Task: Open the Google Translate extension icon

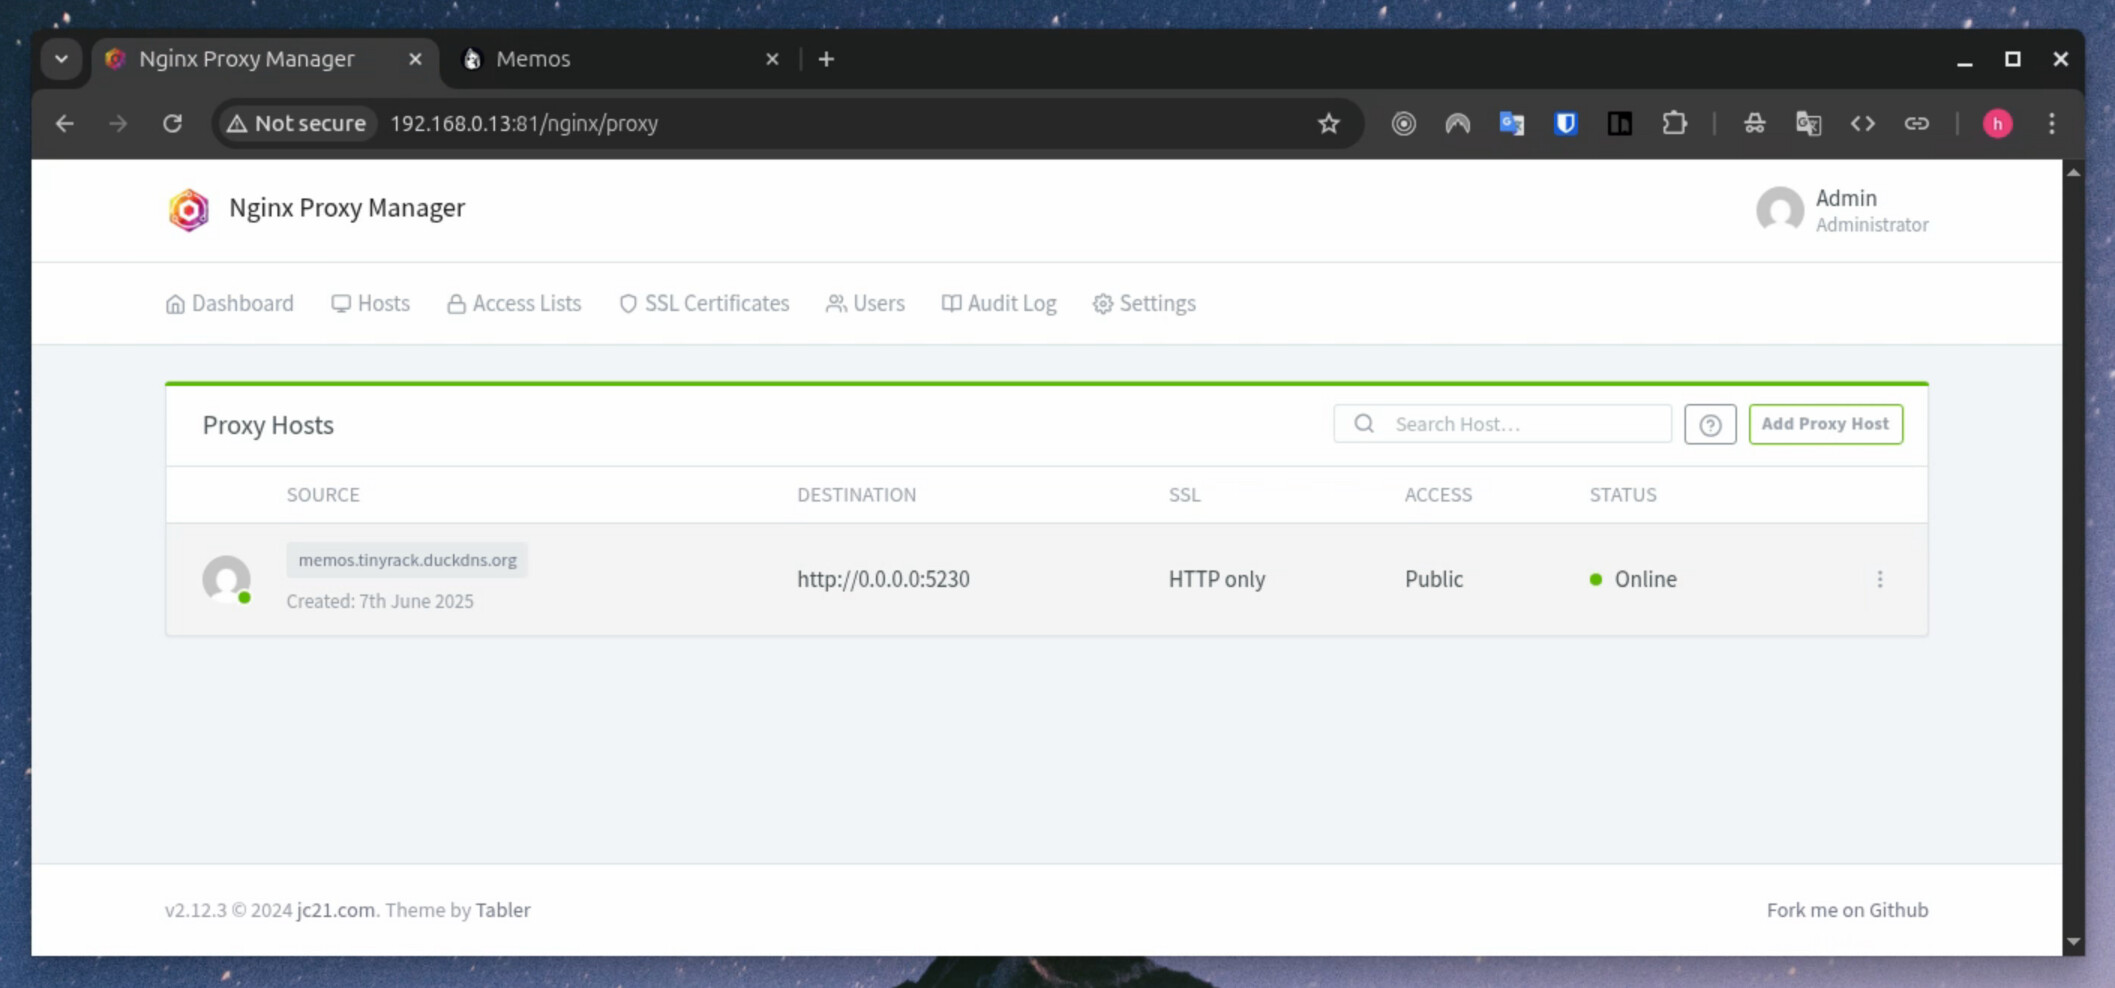Action: point(1511,123)
